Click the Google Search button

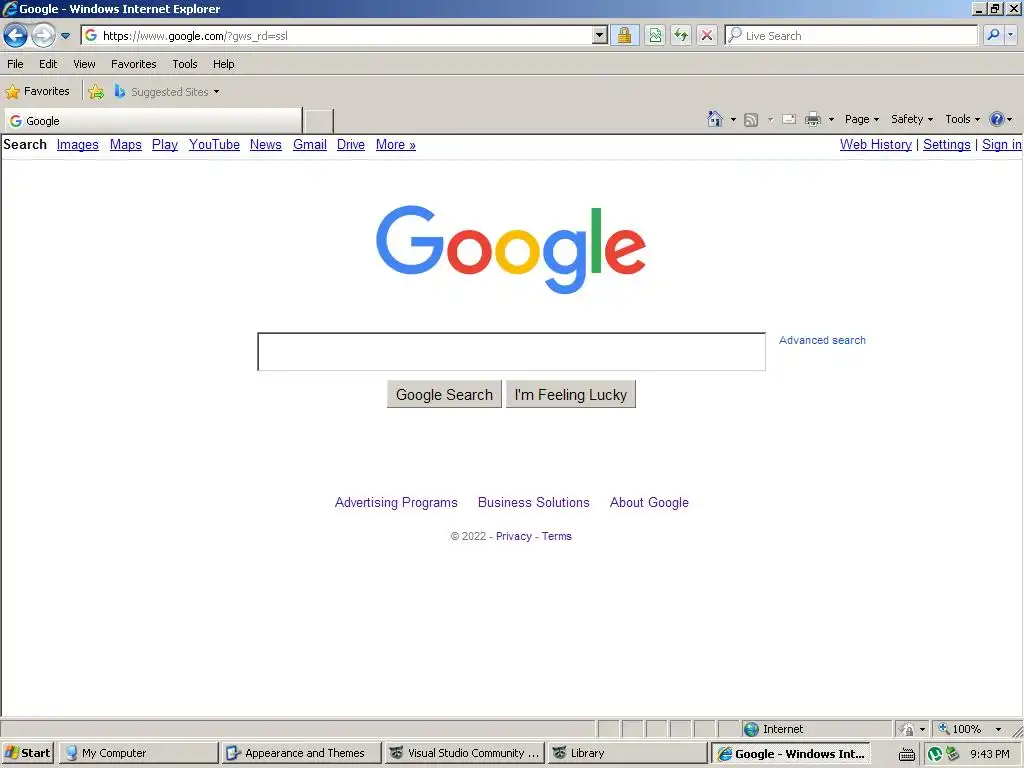(444, 394)
